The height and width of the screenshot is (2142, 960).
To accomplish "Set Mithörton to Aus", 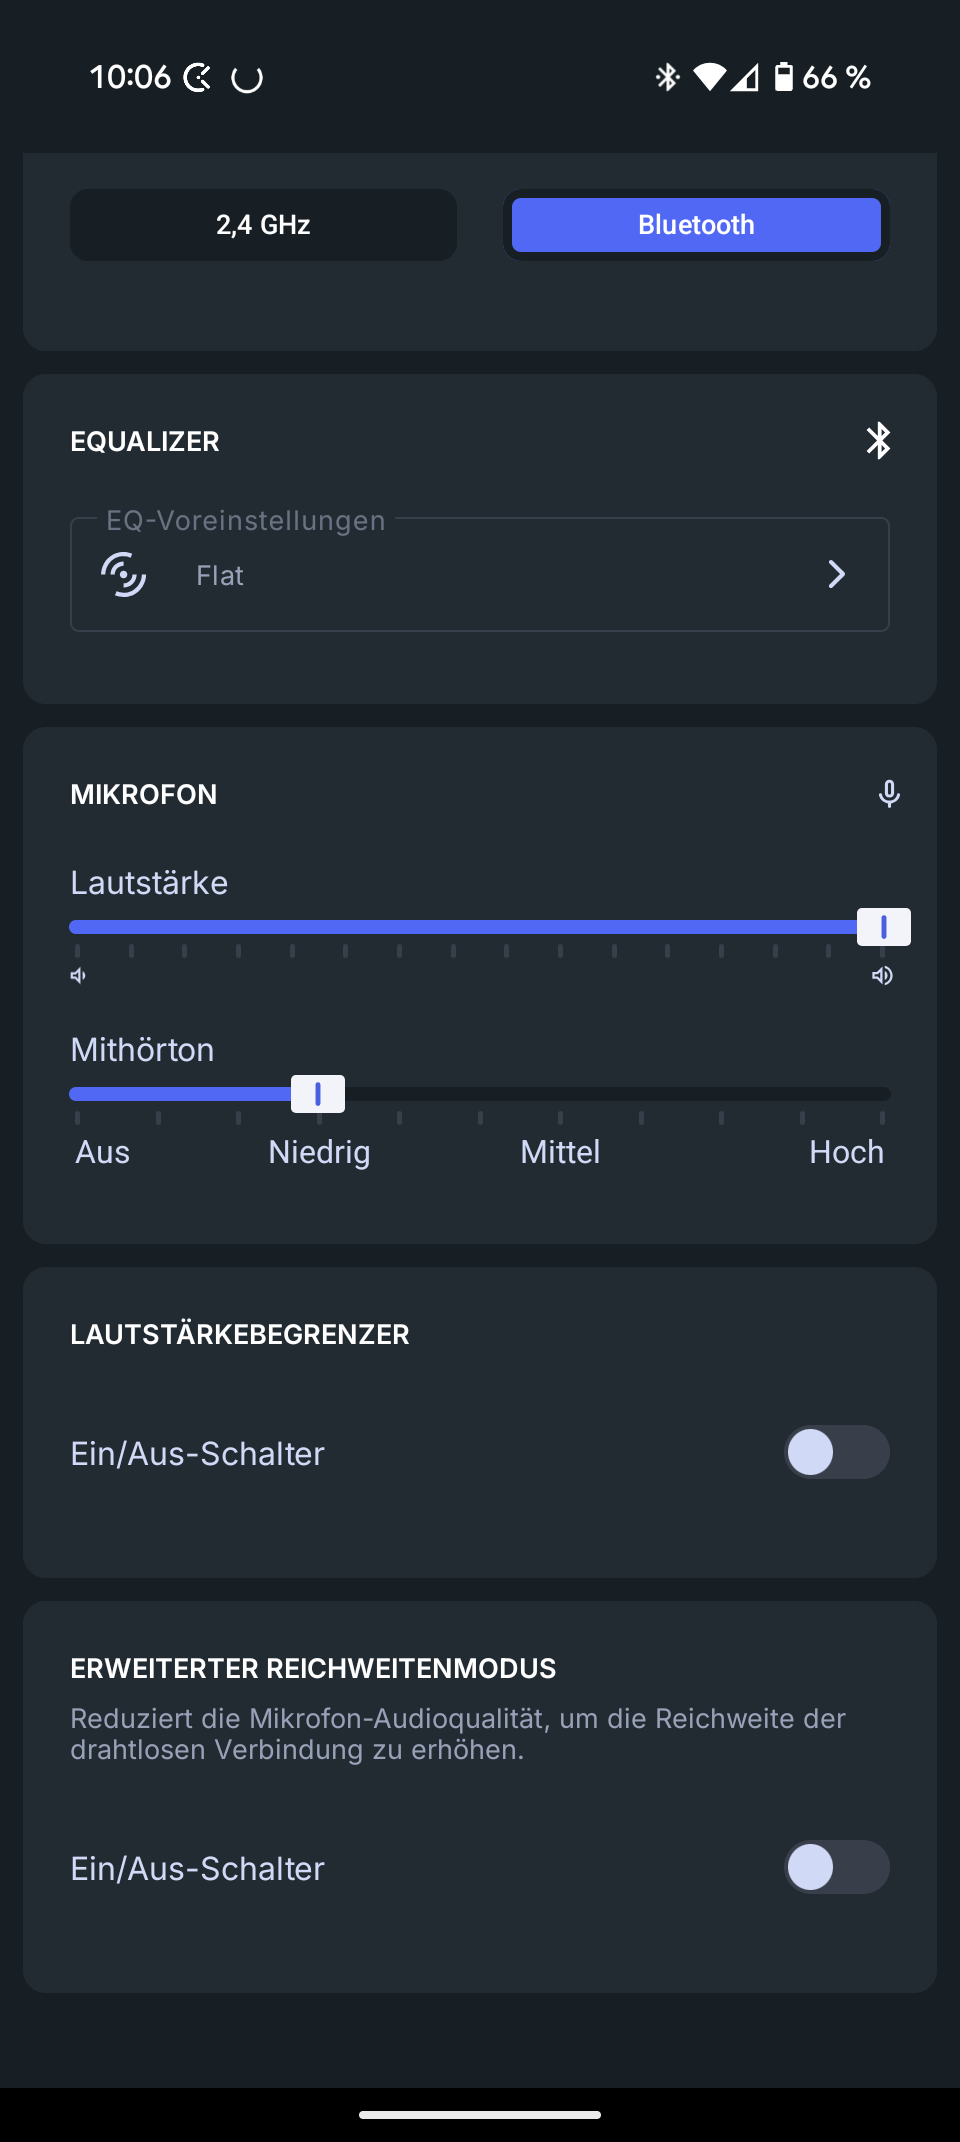I will (x=77, y=1095).
